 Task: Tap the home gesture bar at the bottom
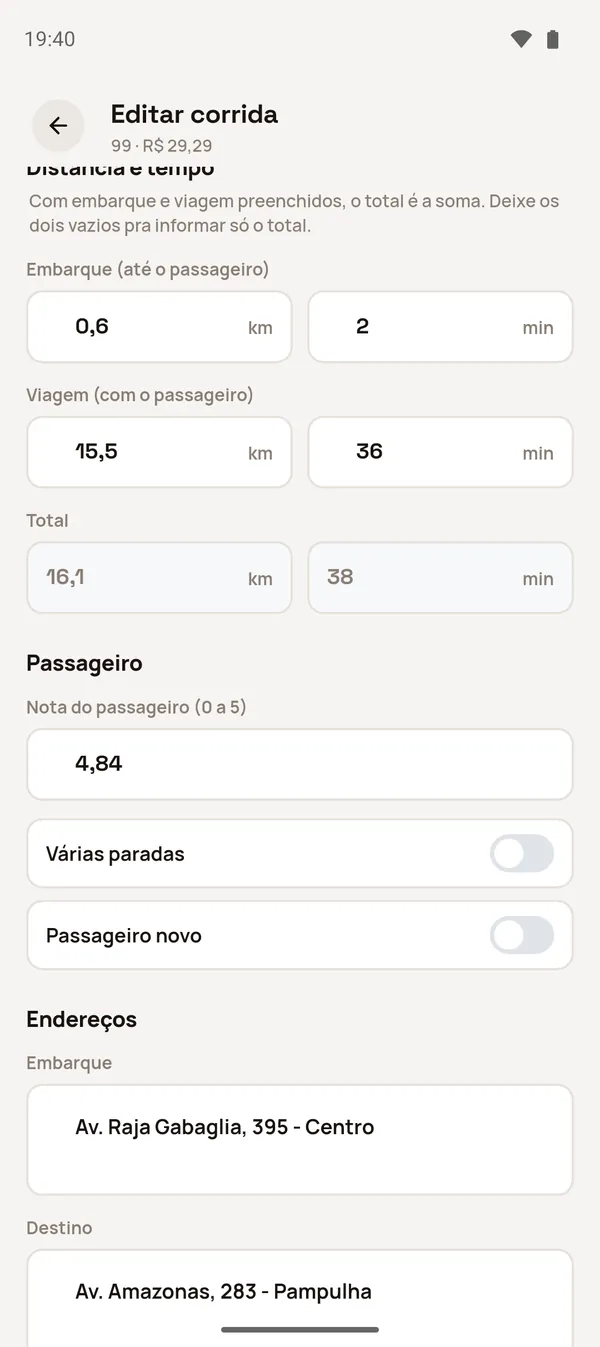click(300, 1330)
